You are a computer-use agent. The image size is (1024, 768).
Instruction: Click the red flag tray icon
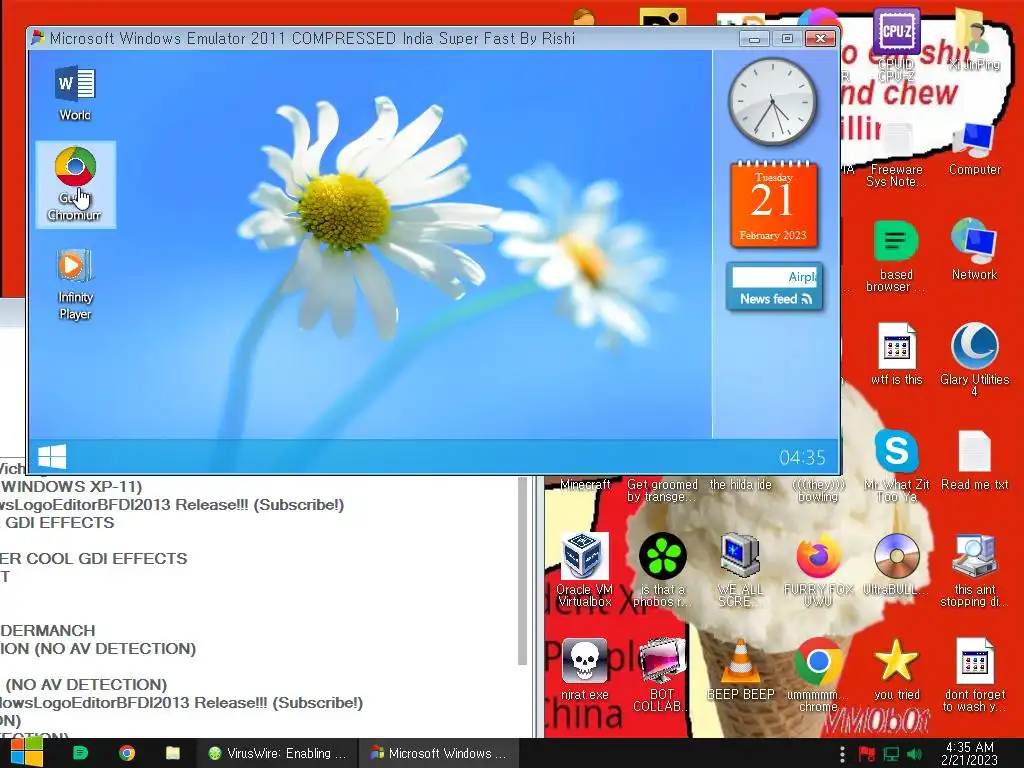[867, 754]
